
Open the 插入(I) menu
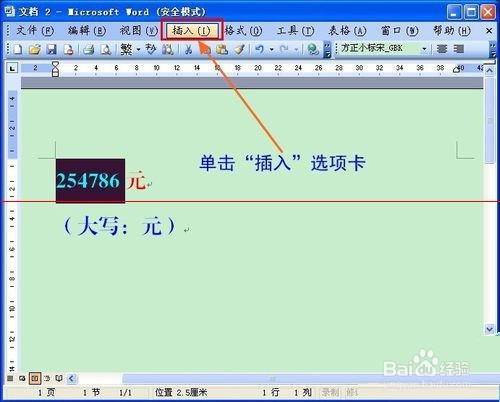191,31
